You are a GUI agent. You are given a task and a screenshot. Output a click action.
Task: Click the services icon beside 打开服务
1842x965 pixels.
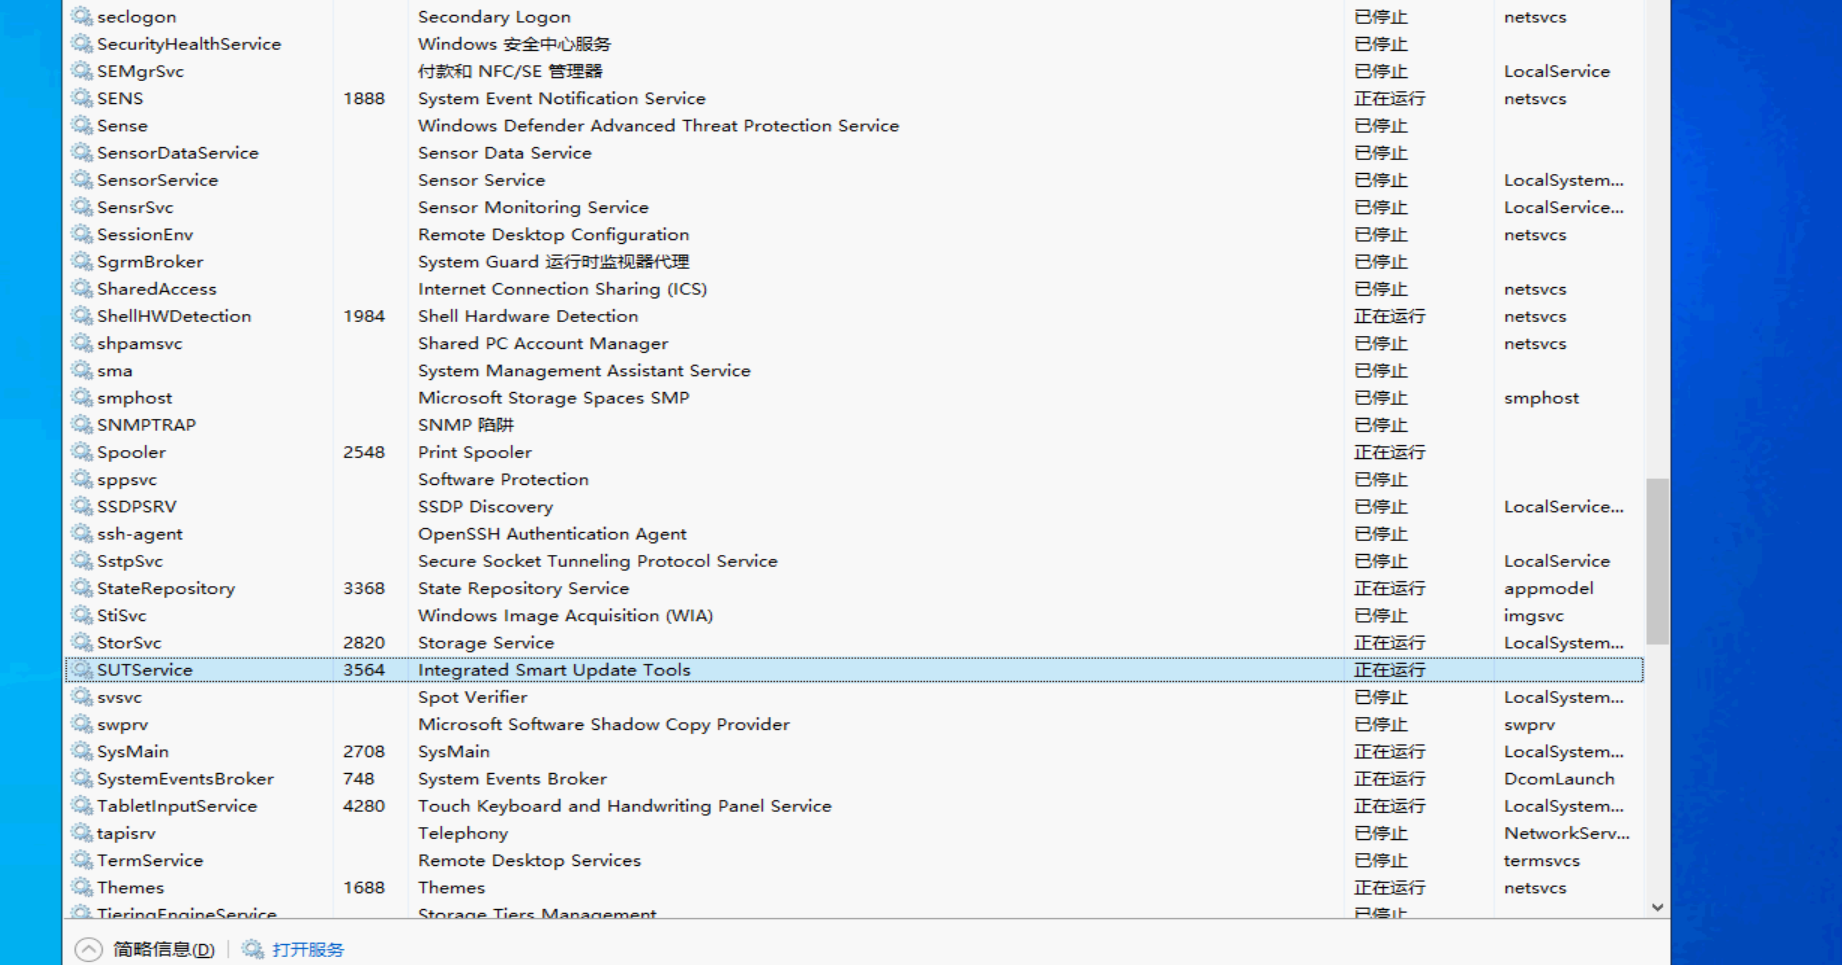253,949
